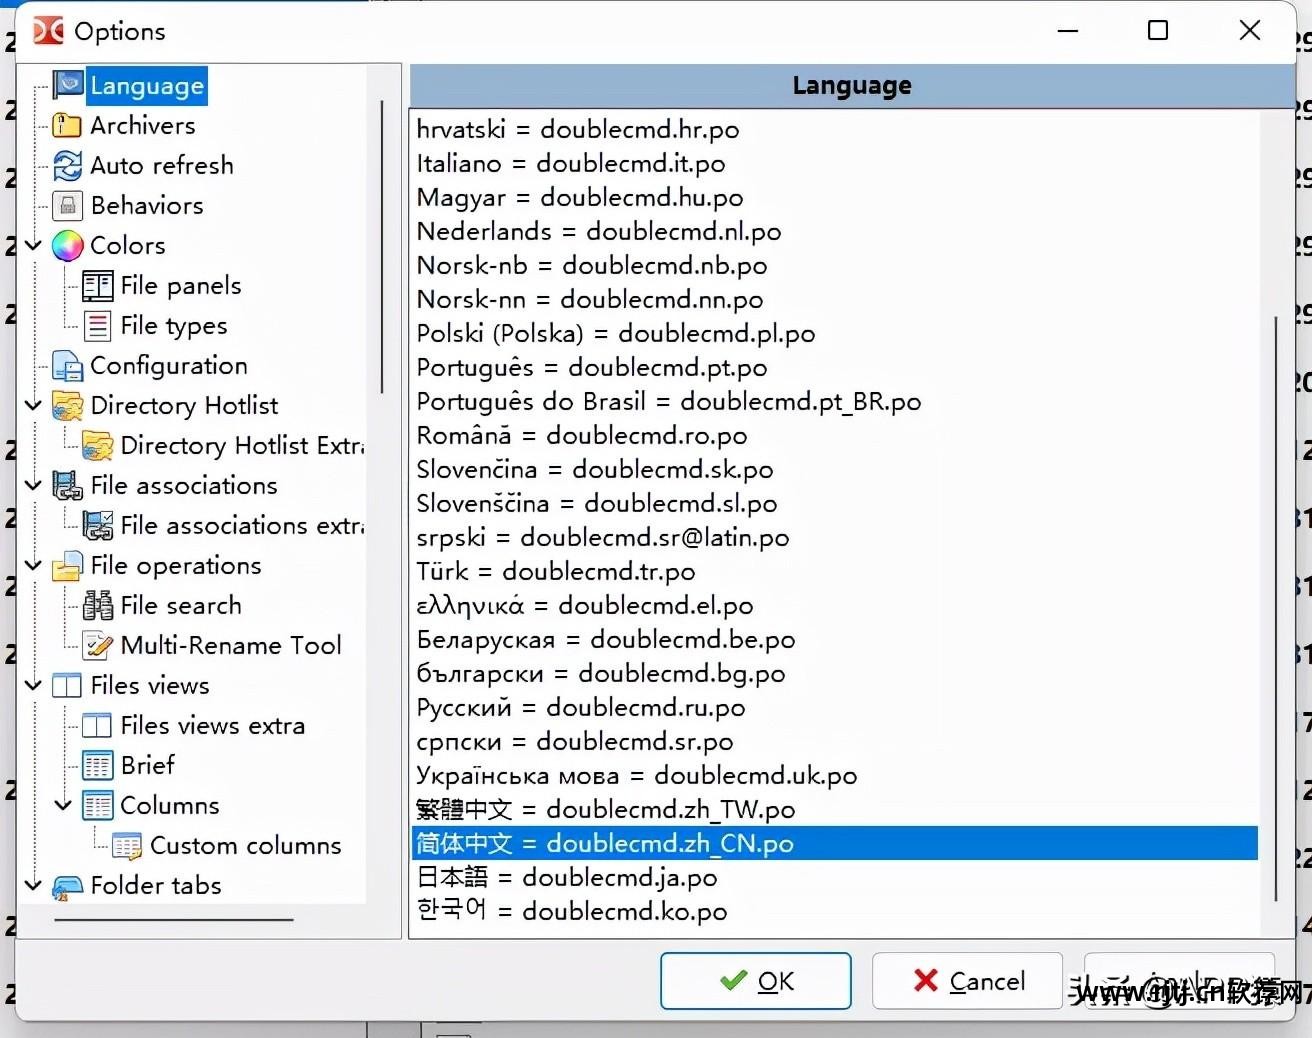Viewport: 1312px width, 1038px height.
Task: Minimize the Options window
Action: (x=1068, y=31)
